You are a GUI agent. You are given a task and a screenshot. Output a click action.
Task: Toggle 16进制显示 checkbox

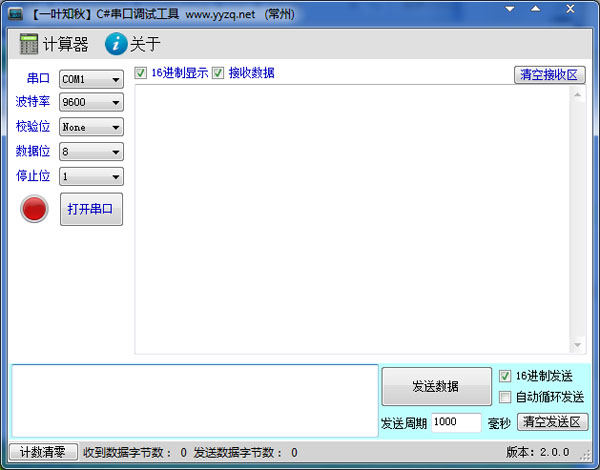140,73
